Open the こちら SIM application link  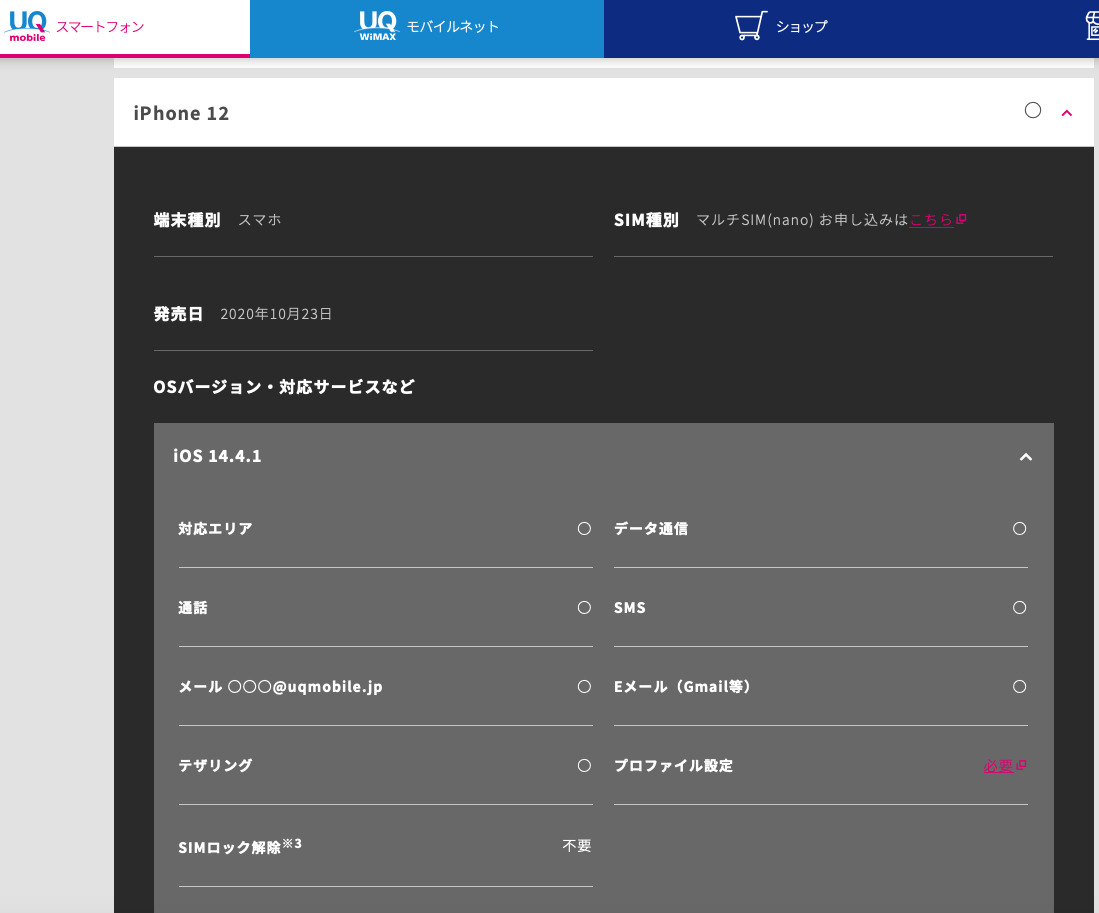click(931, 219)
